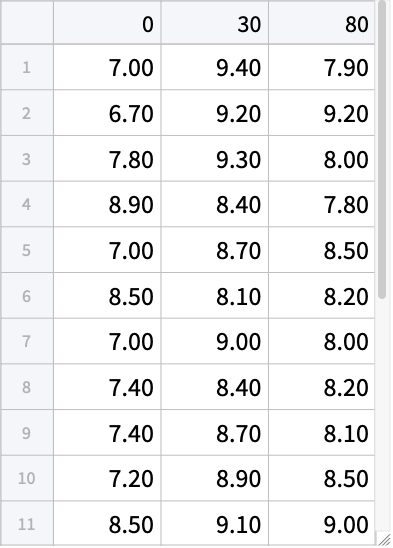Image resolution: width=393 pixels, height=548 pixels.
Task: Click cell 9.10 in row 11
Action: click(215, 524)
